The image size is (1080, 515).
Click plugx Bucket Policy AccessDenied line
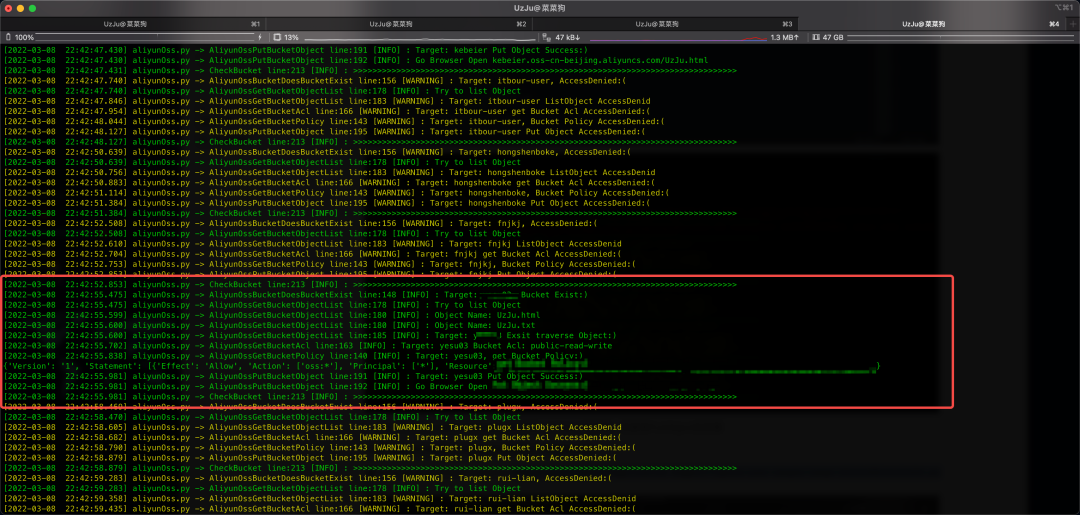tap(320, 448)
